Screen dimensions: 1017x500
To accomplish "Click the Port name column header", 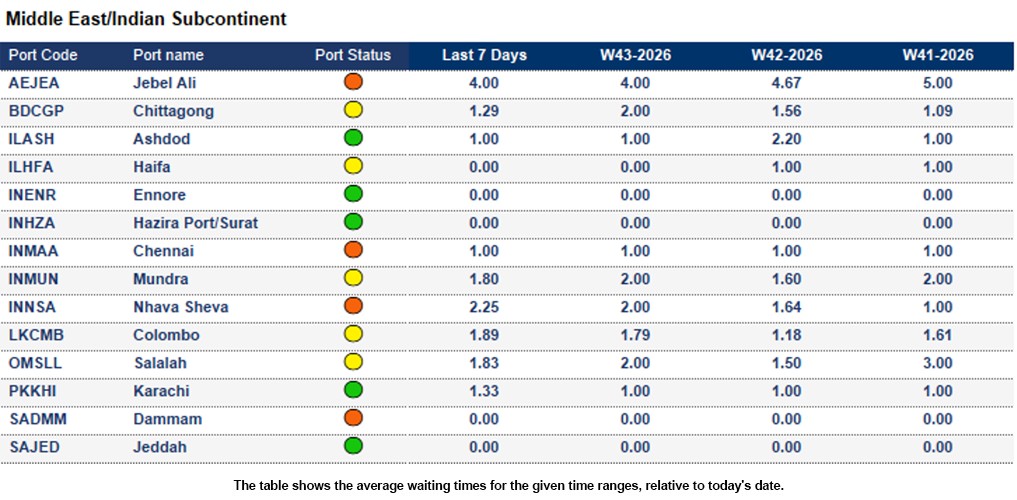I will tap(168, 56).
